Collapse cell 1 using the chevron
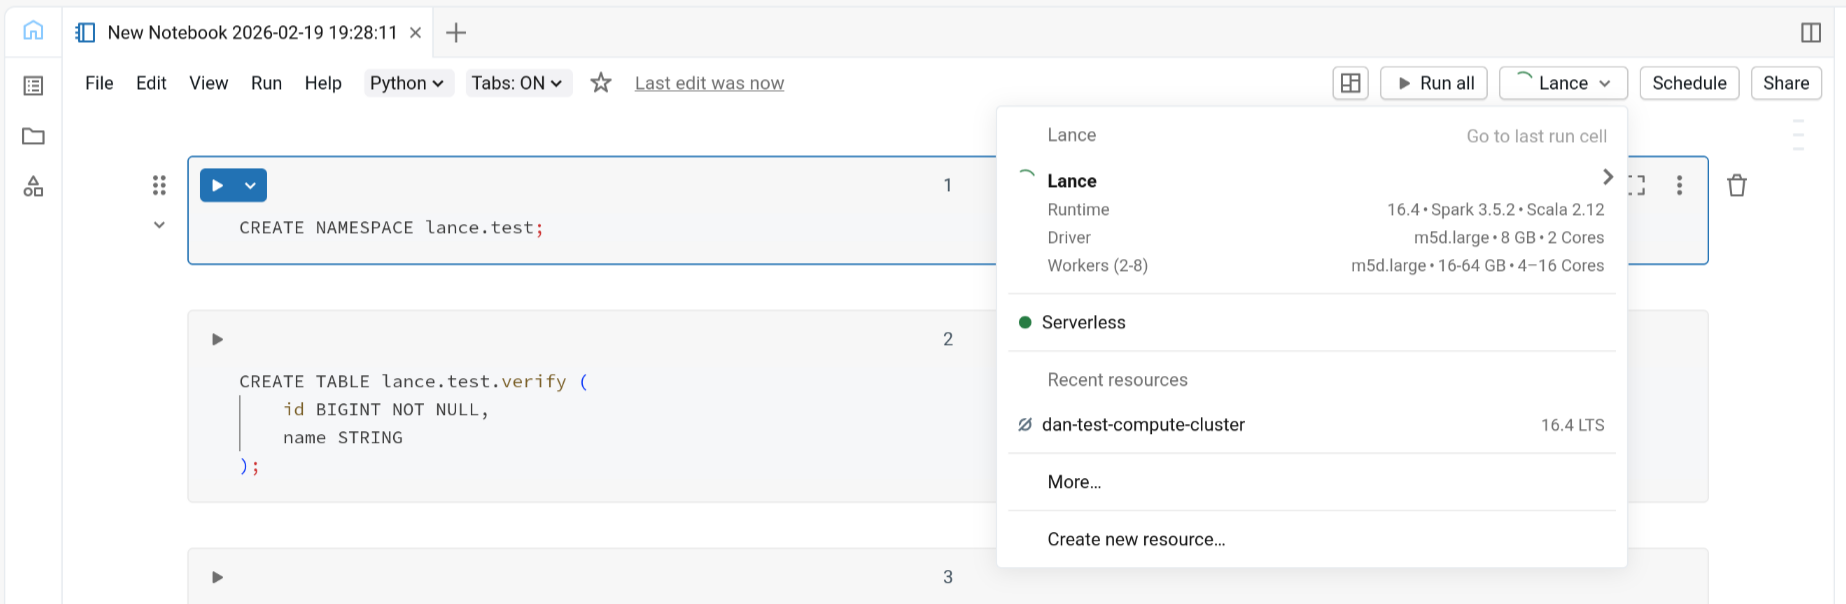The height and width of the screenshot is (604, 1846). [159, 225]
